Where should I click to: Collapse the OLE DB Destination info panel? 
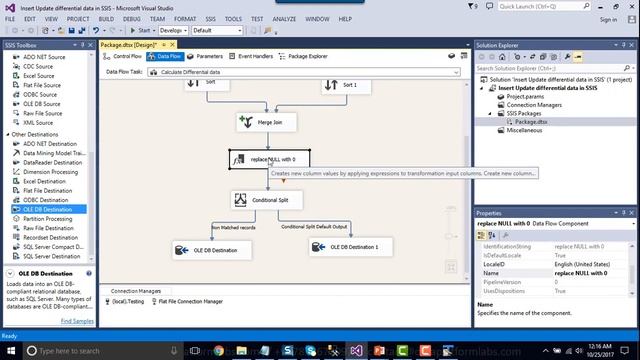click(10, 273)
